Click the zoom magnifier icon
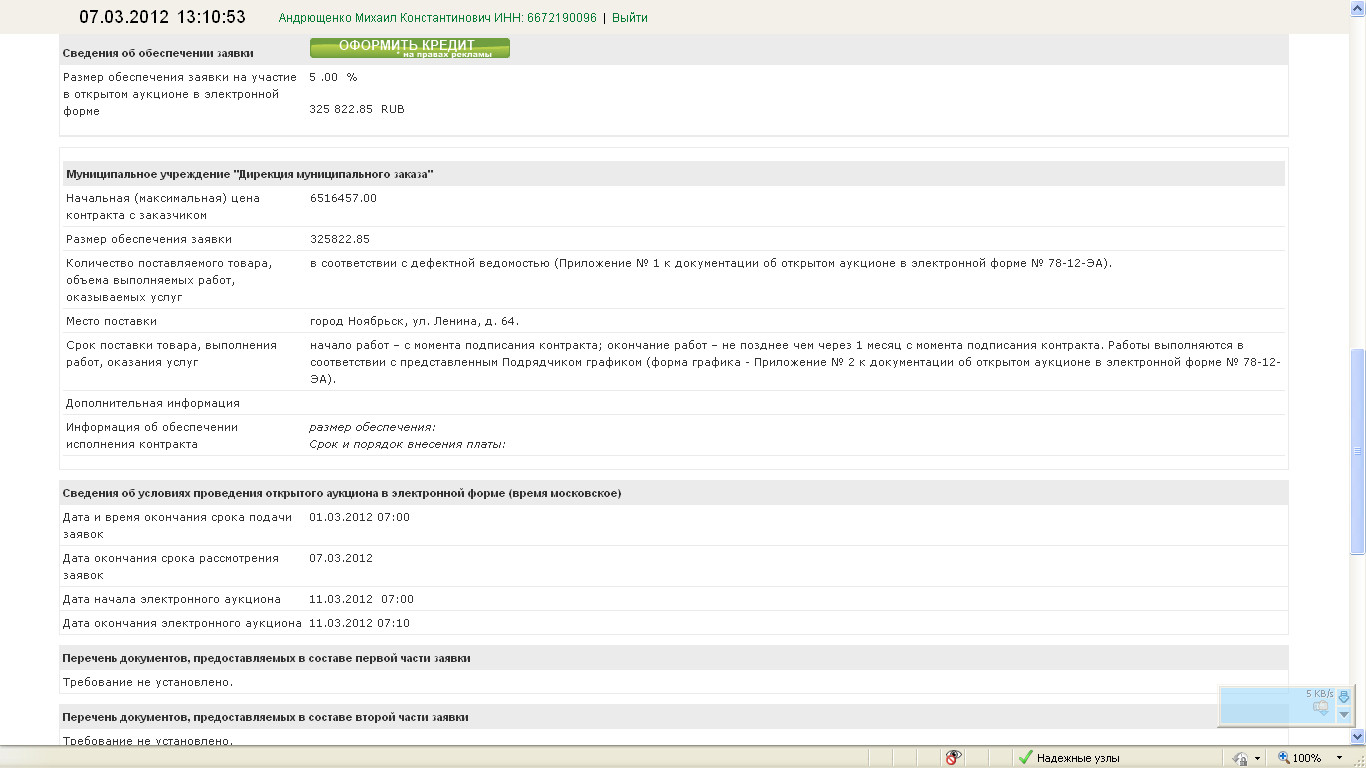Screen dimensions: 1366x768 (1284, 758)
